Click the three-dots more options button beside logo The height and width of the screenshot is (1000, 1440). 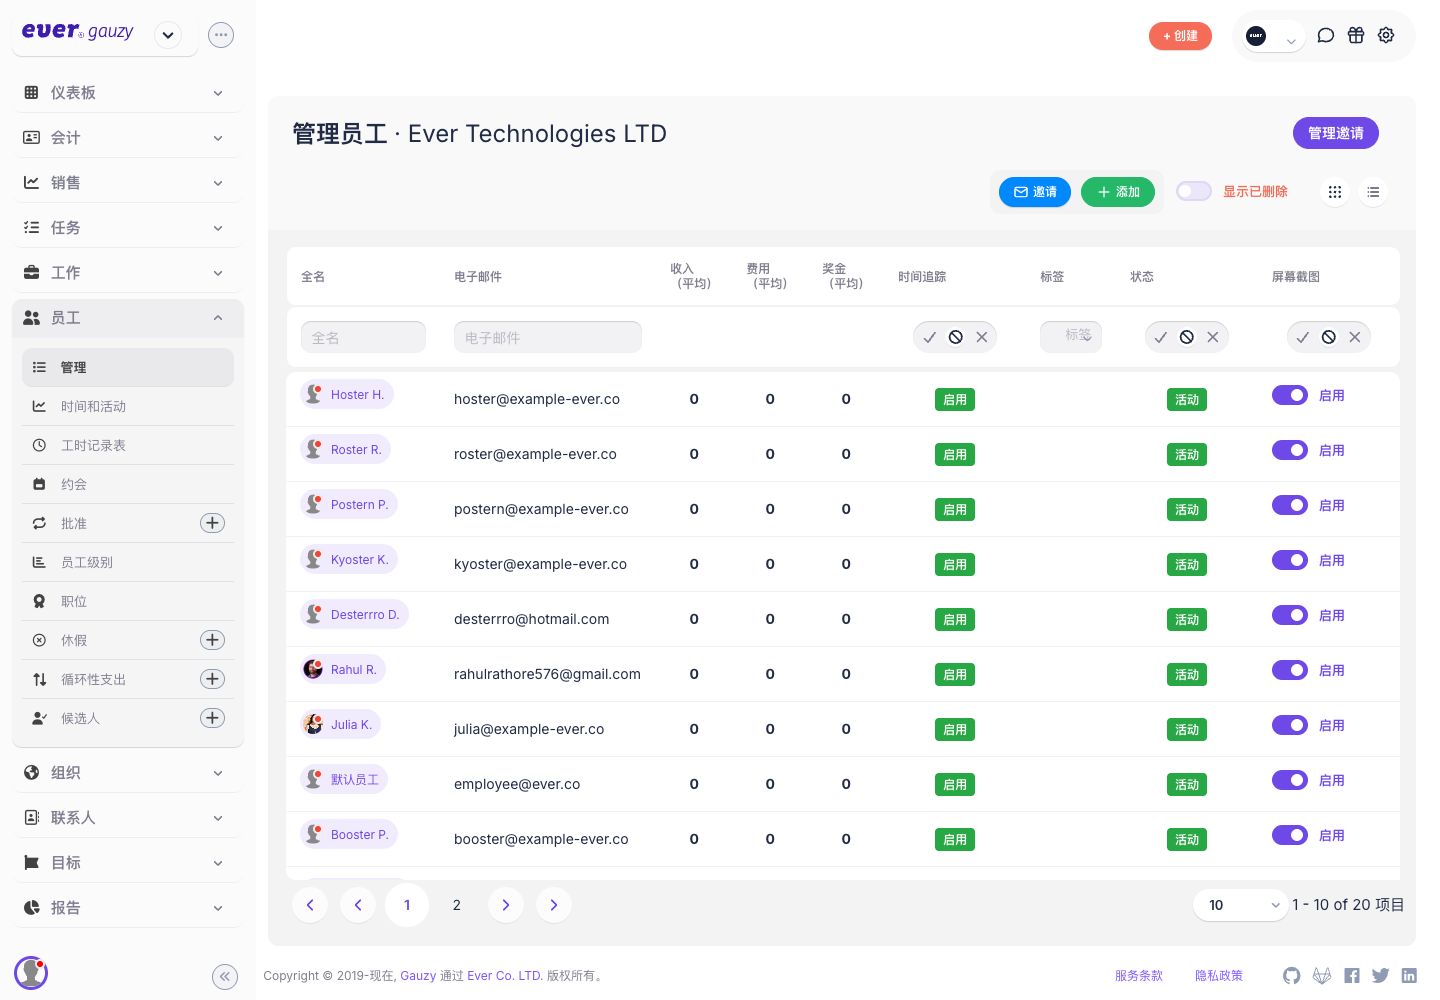(x=221, y=35)
